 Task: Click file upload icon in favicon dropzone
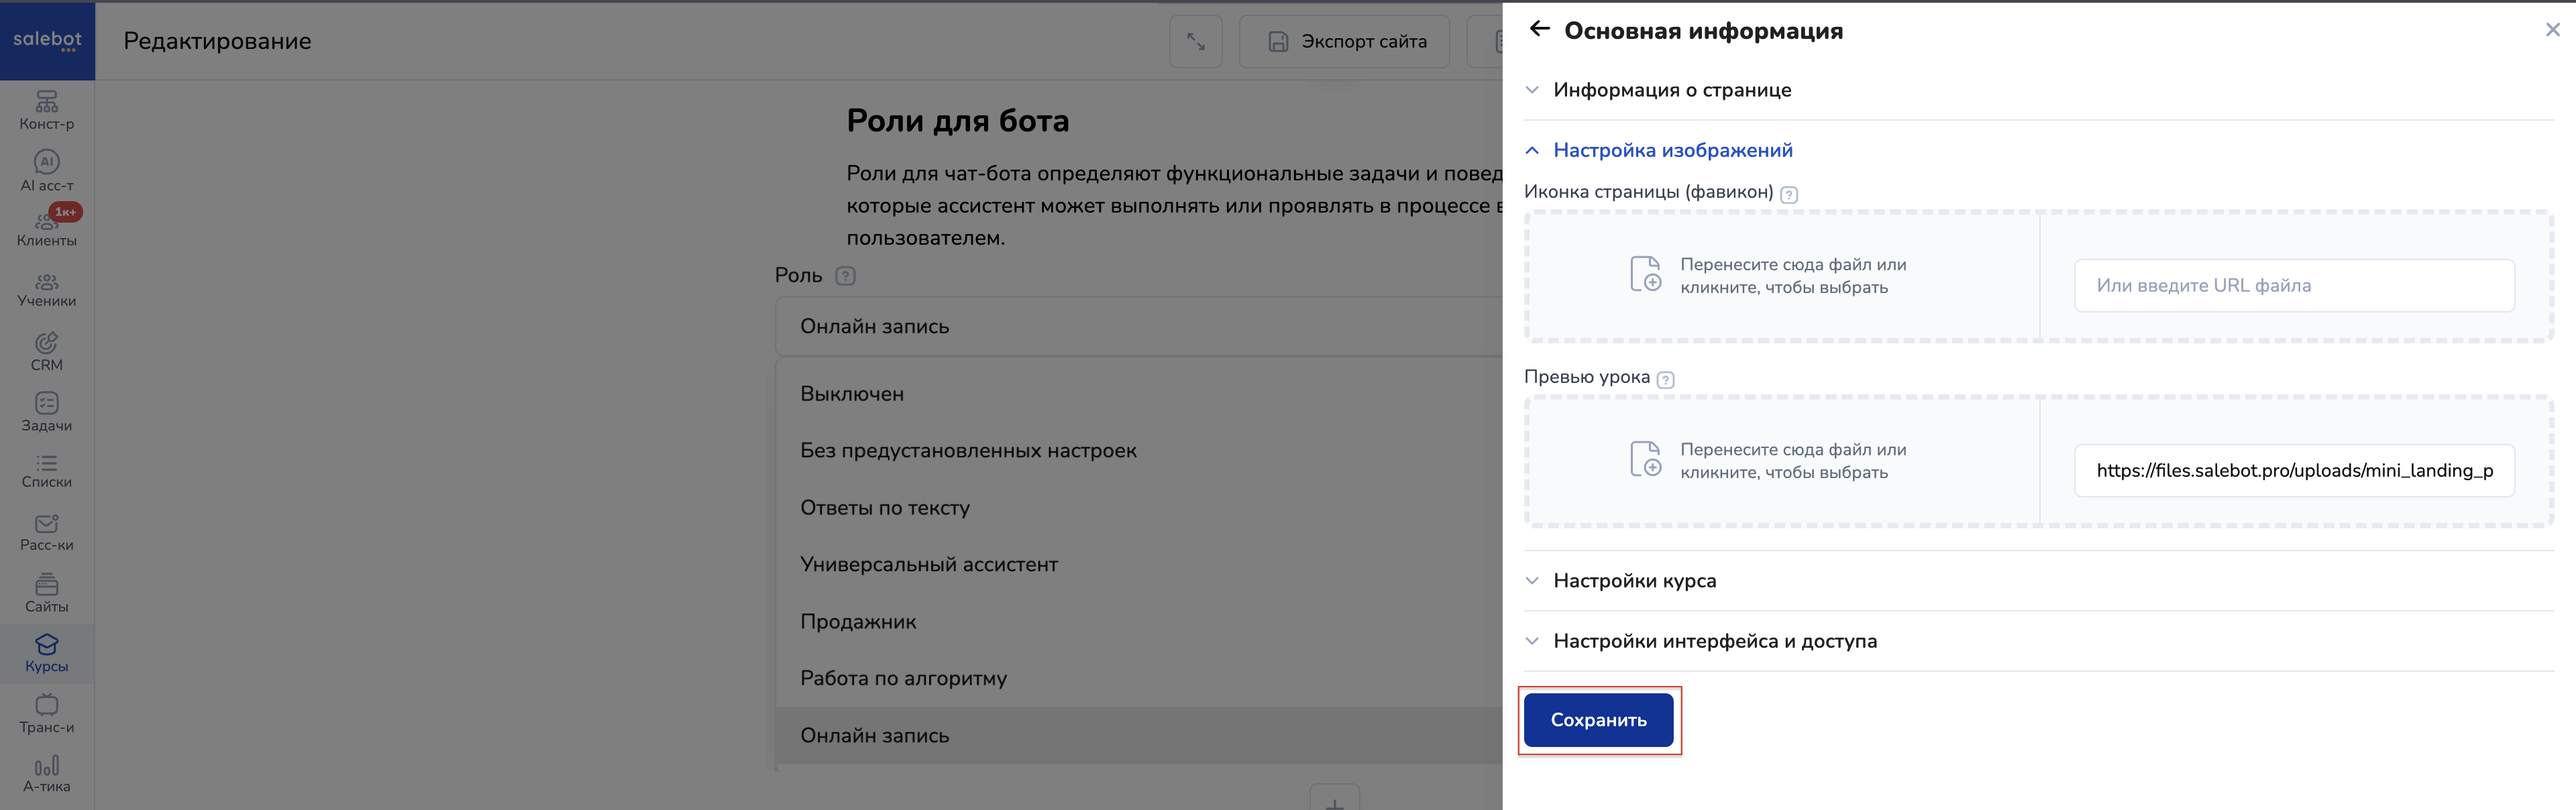(x=1646, y=274)
